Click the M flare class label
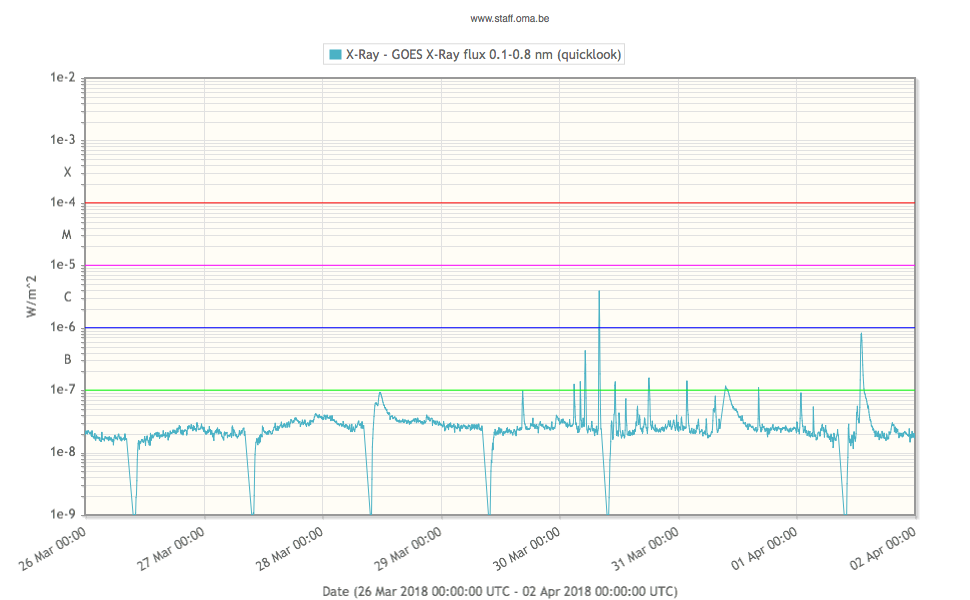This screenshot has height=600, width=970. point(67,234)
